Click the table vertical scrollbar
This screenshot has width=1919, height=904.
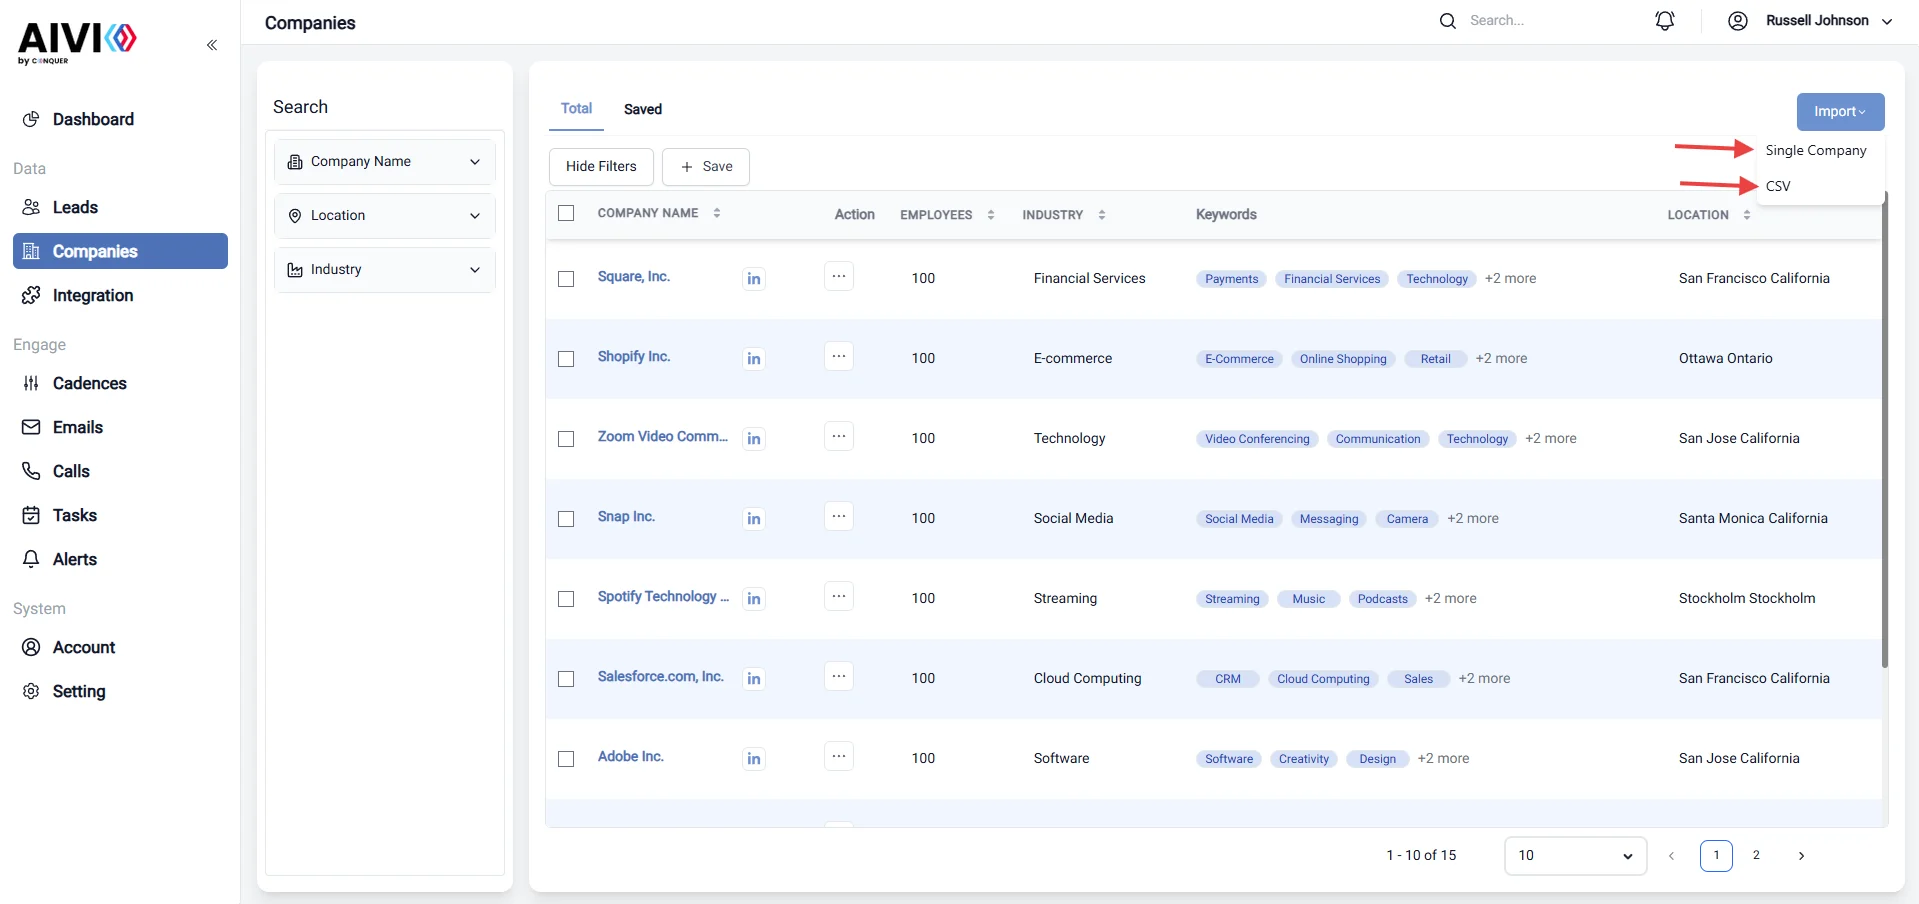coord(1885,430)
